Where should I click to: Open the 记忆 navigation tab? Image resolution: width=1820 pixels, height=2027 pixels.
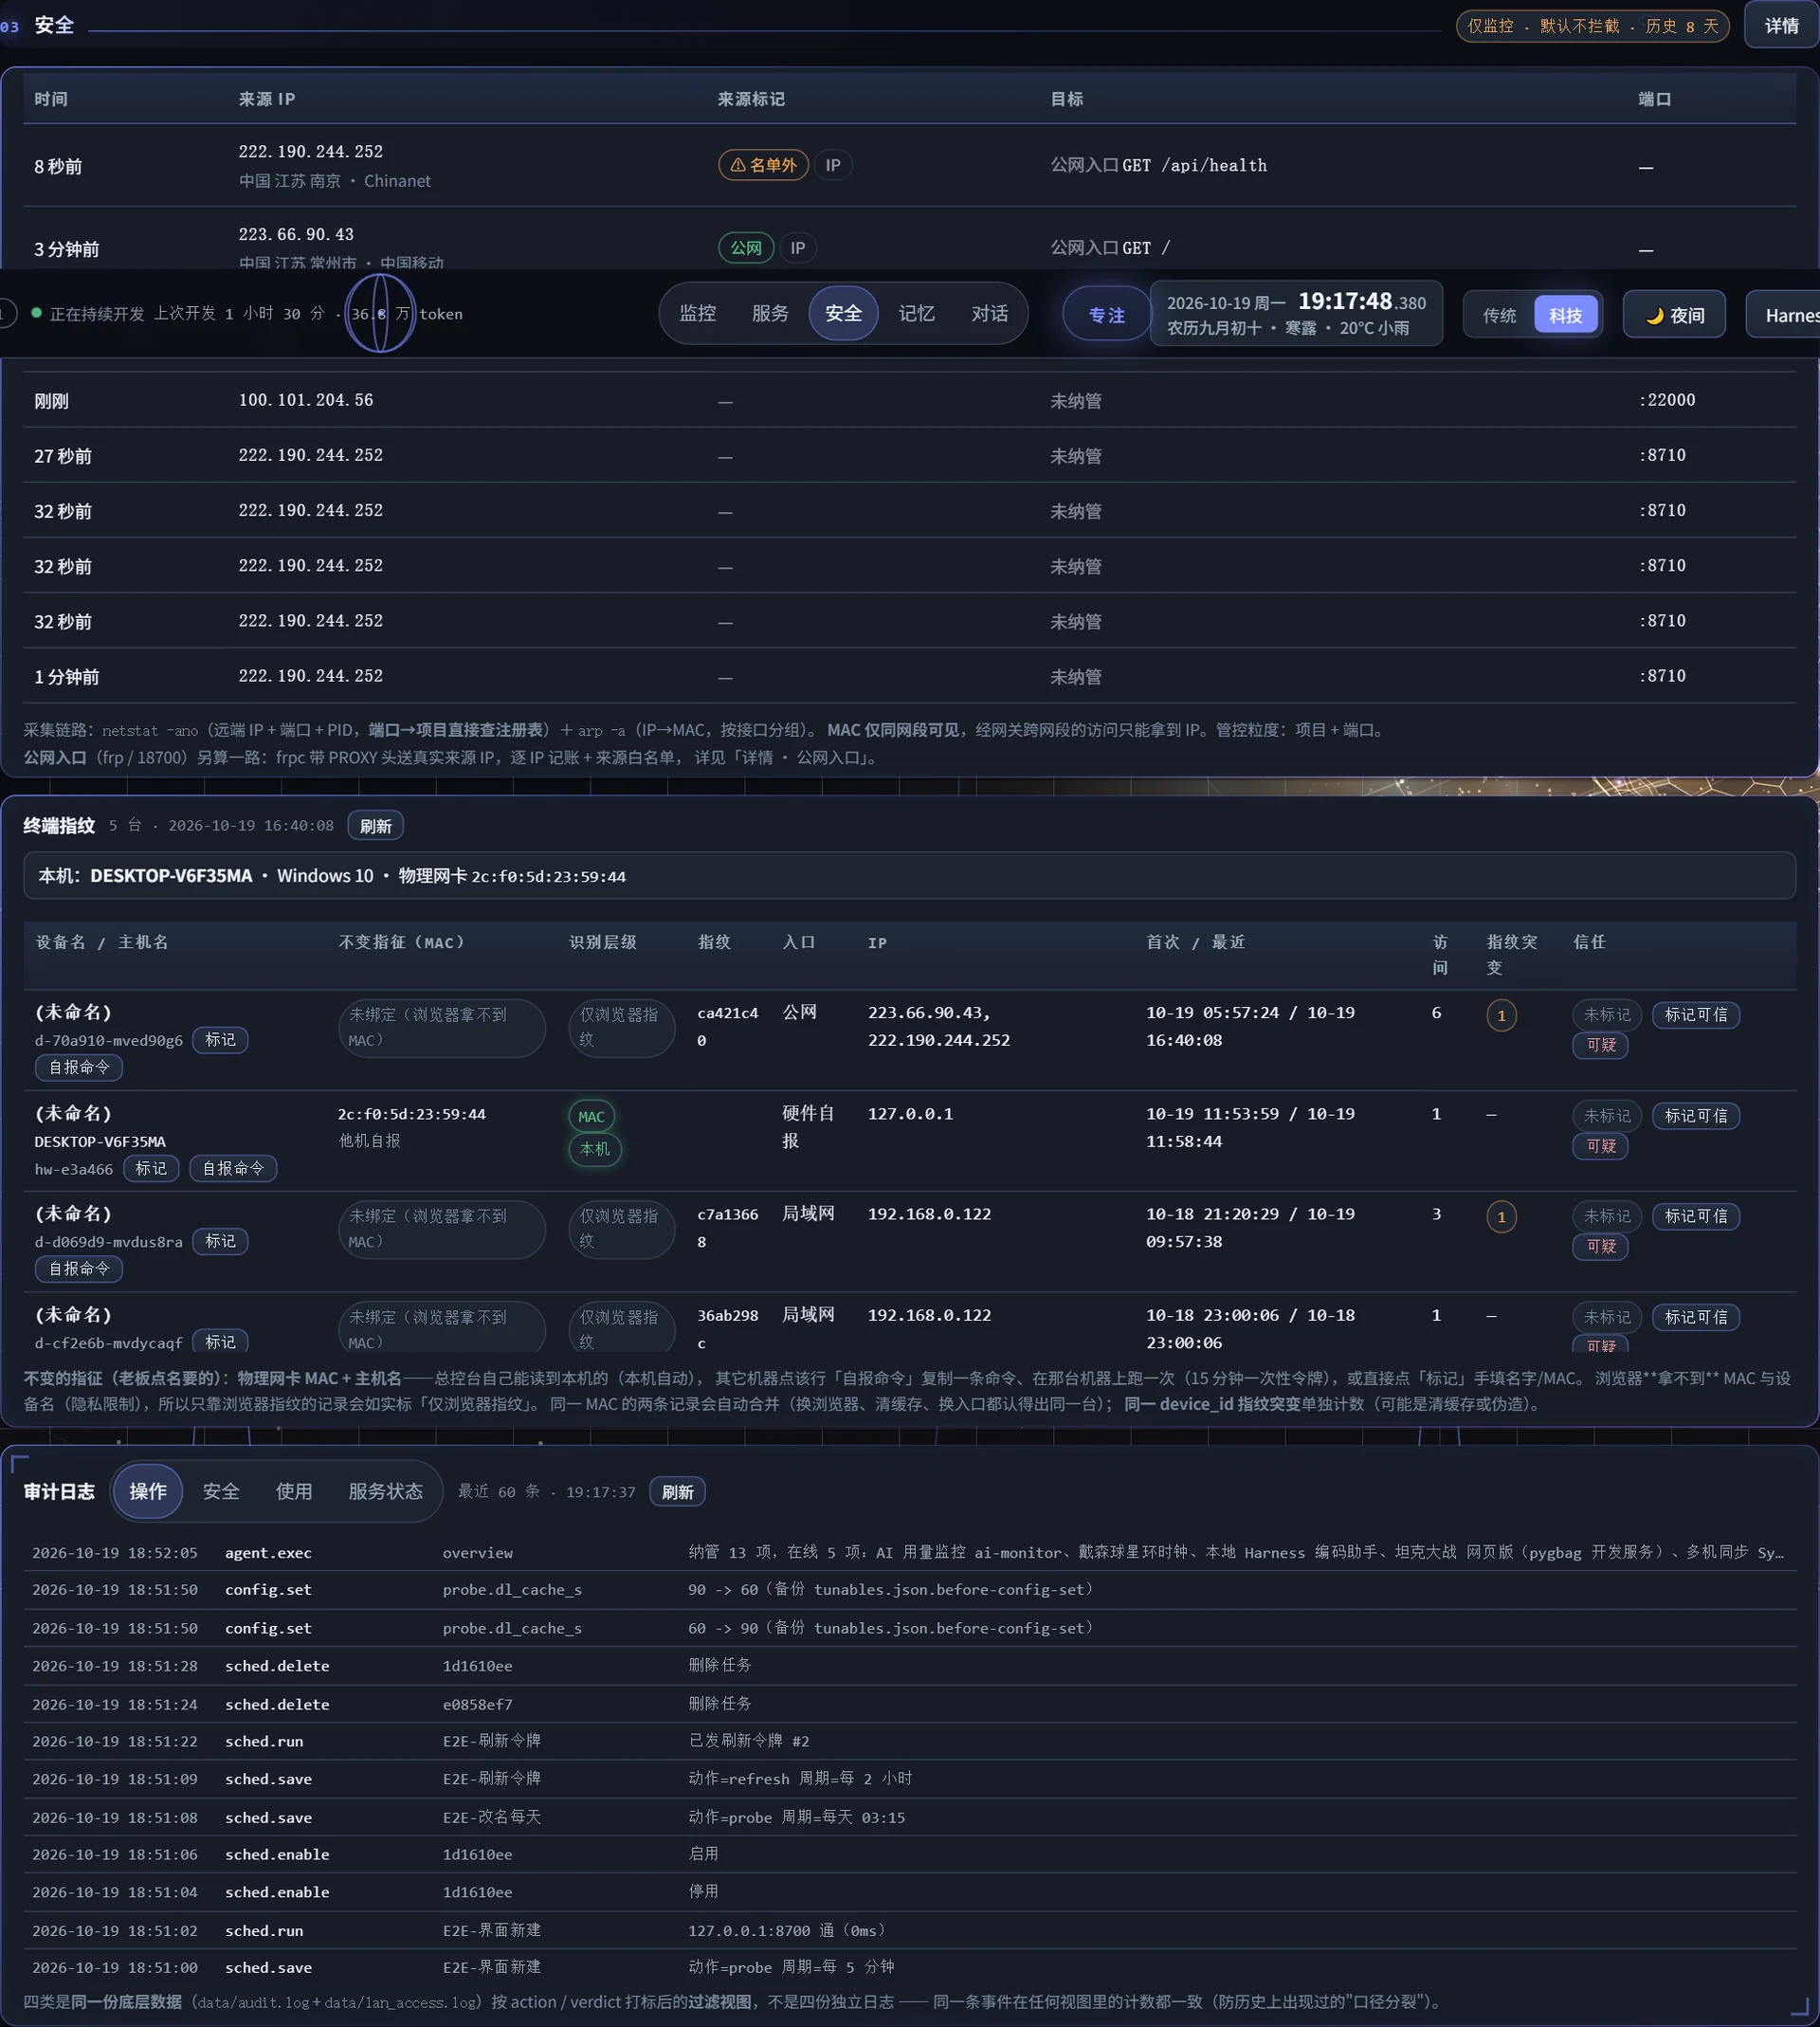916,314
